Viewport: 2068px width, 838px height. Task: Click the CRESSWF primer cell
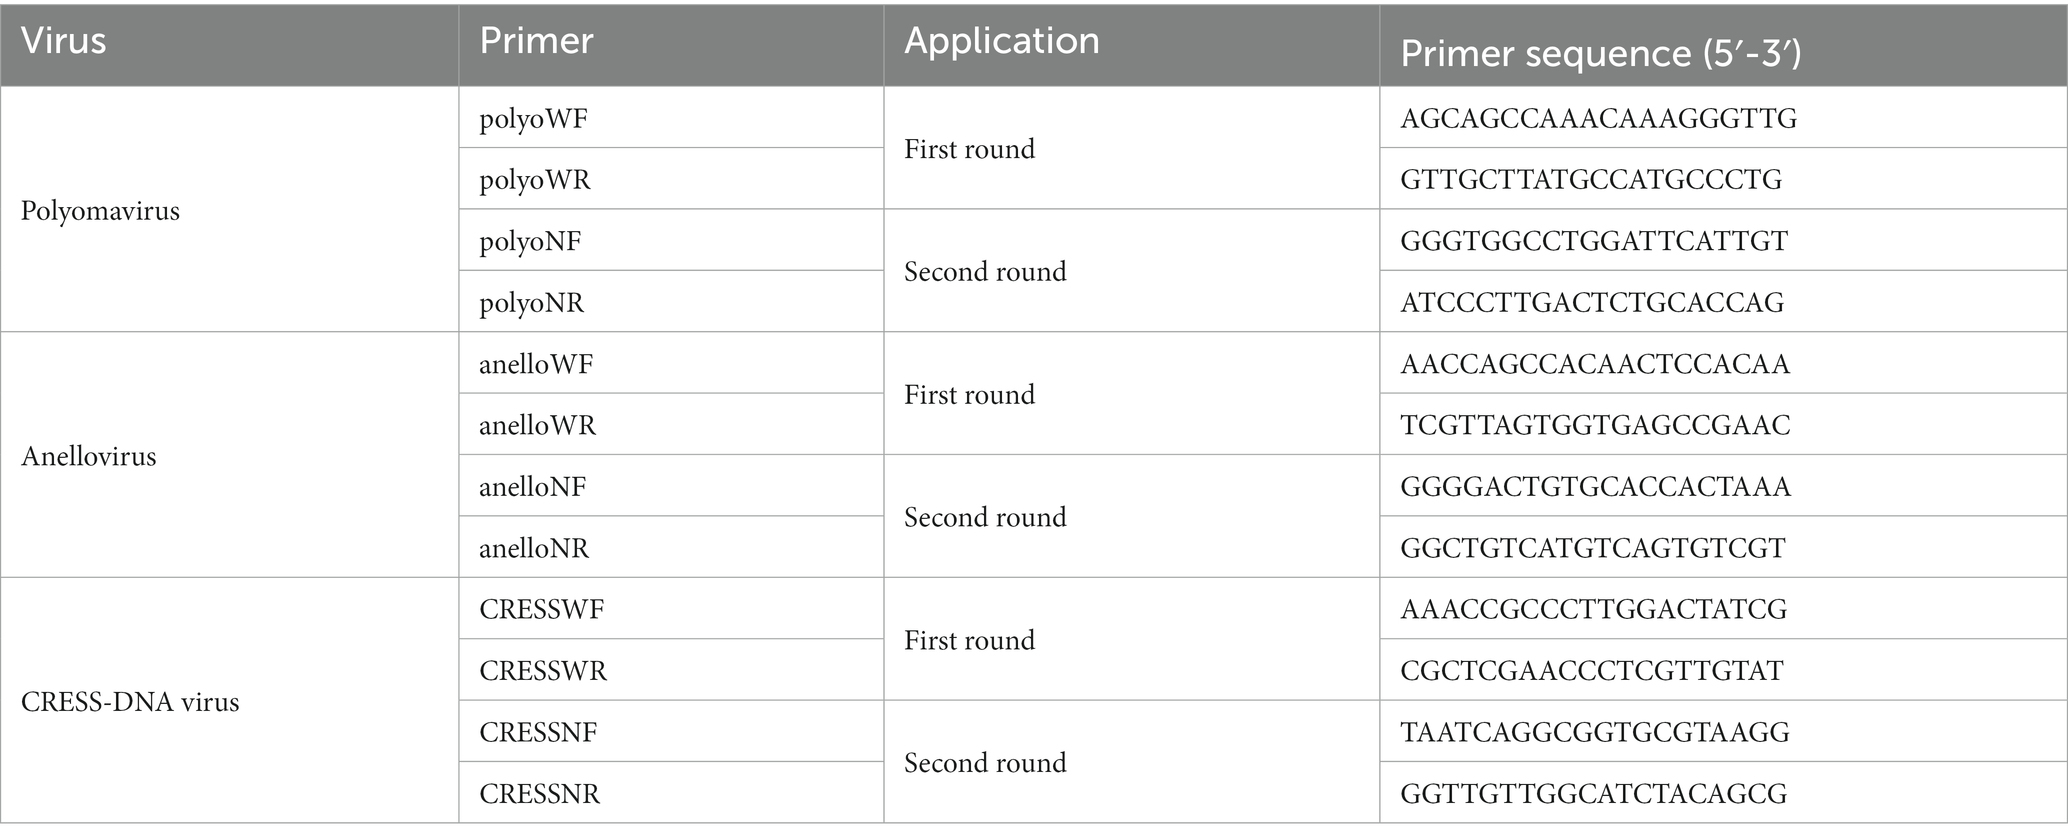click(671, 609)
